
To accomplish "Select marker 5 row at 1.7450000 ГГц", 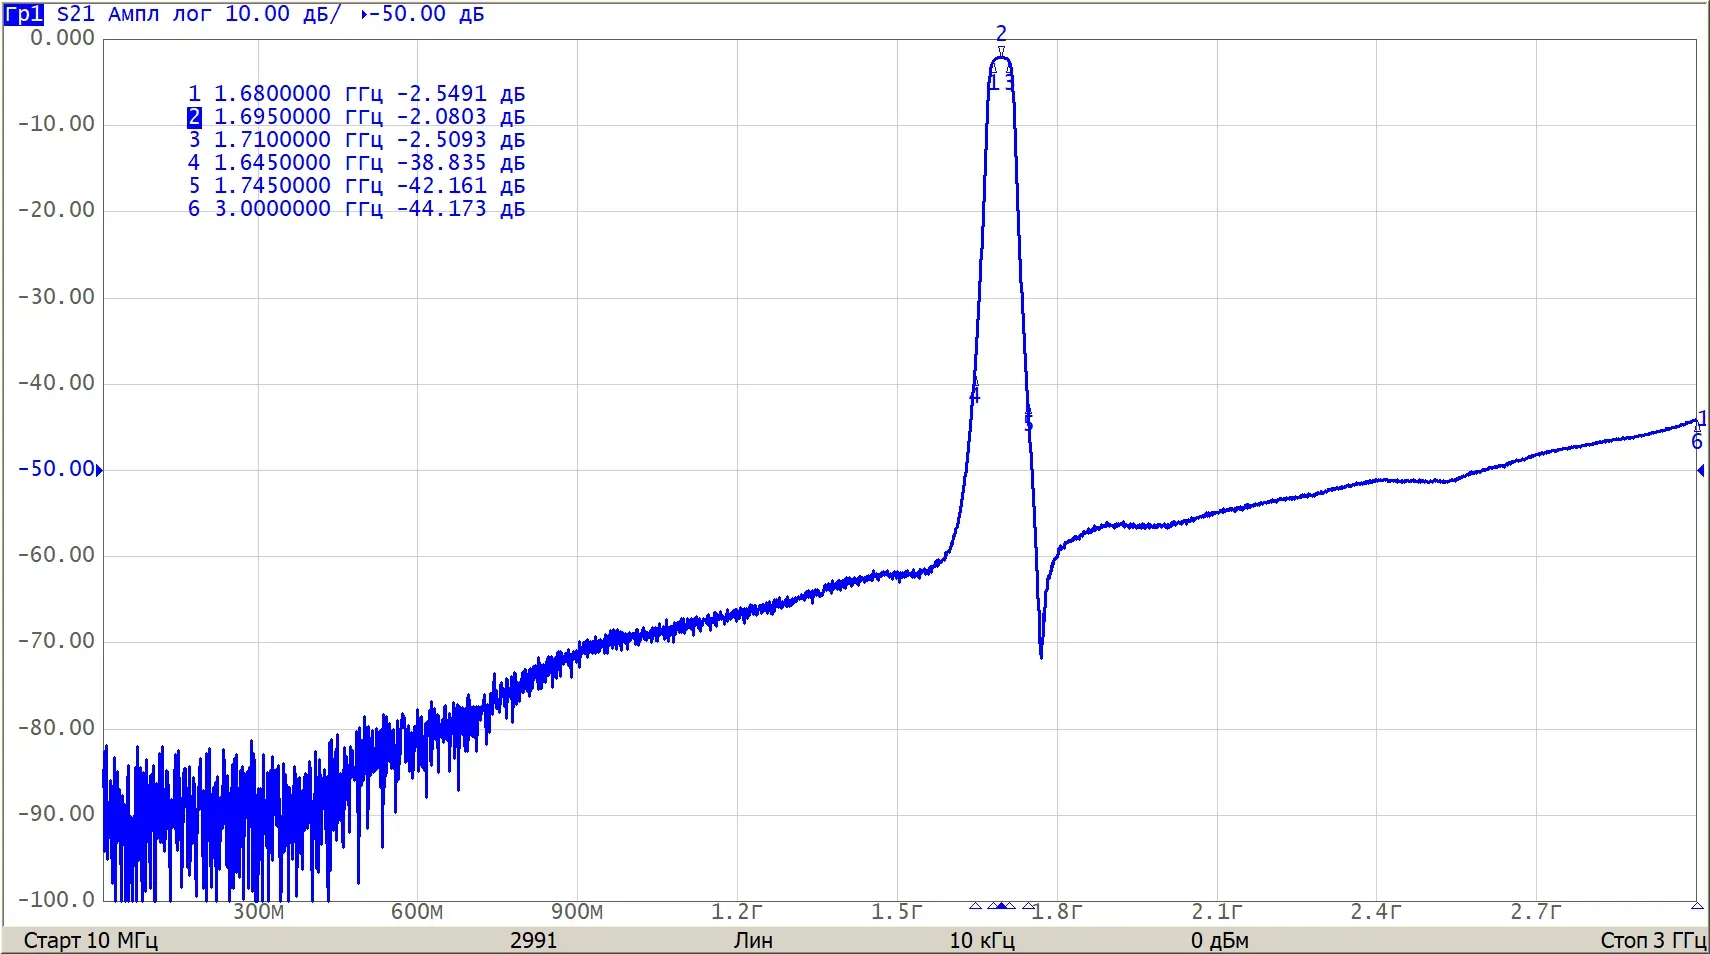I will (x=356, y=186).
